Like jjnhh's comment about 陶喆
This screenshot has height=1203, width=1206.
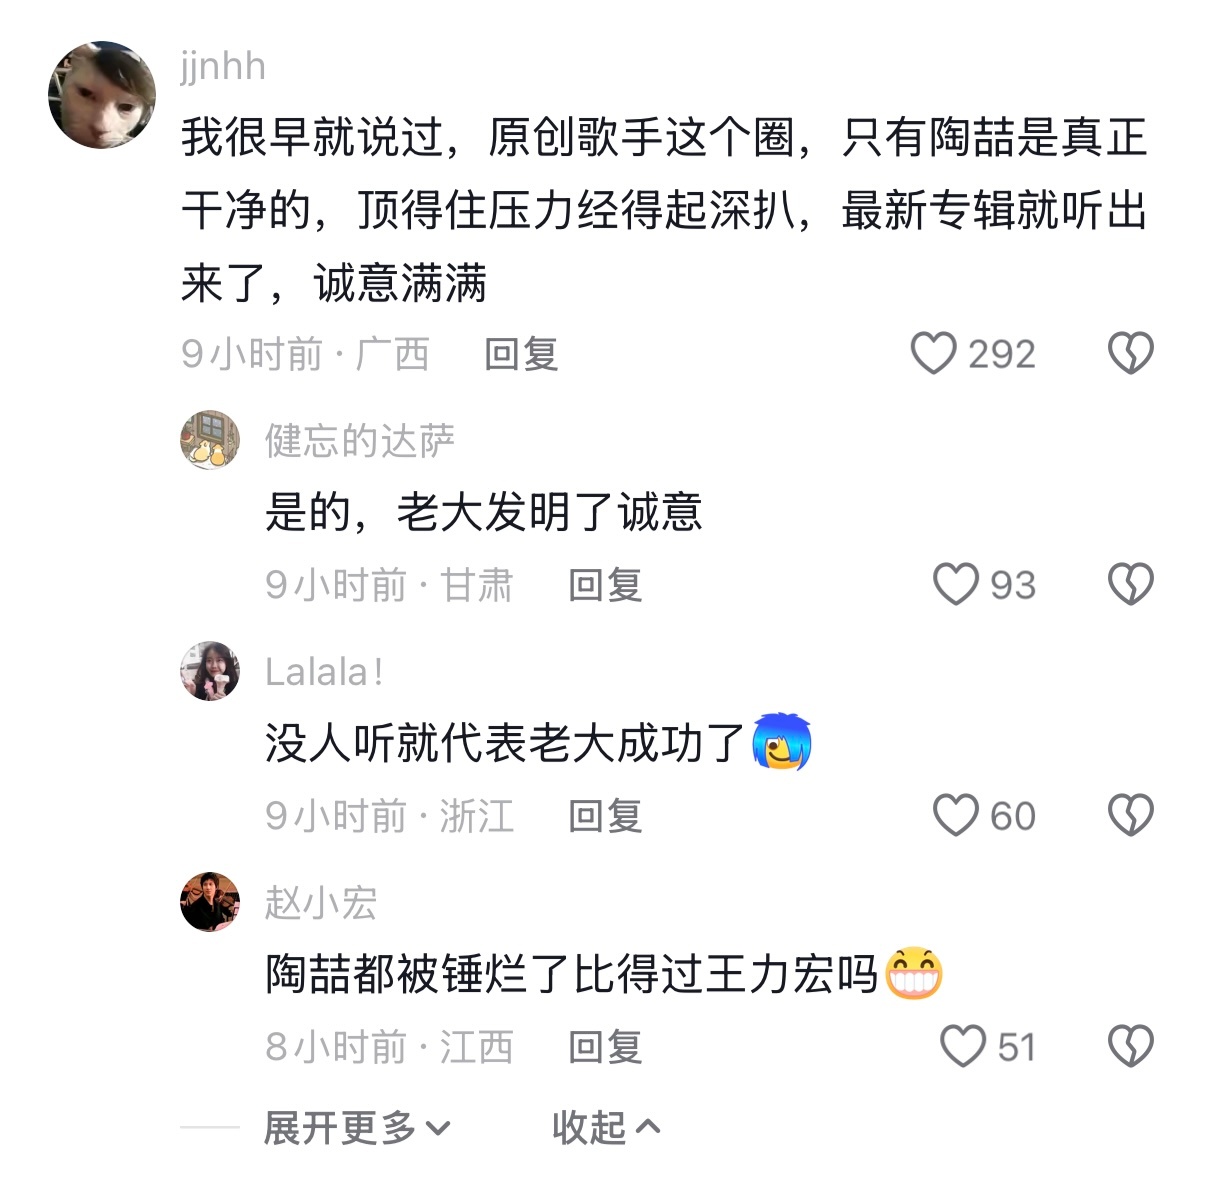coord(936,352)
